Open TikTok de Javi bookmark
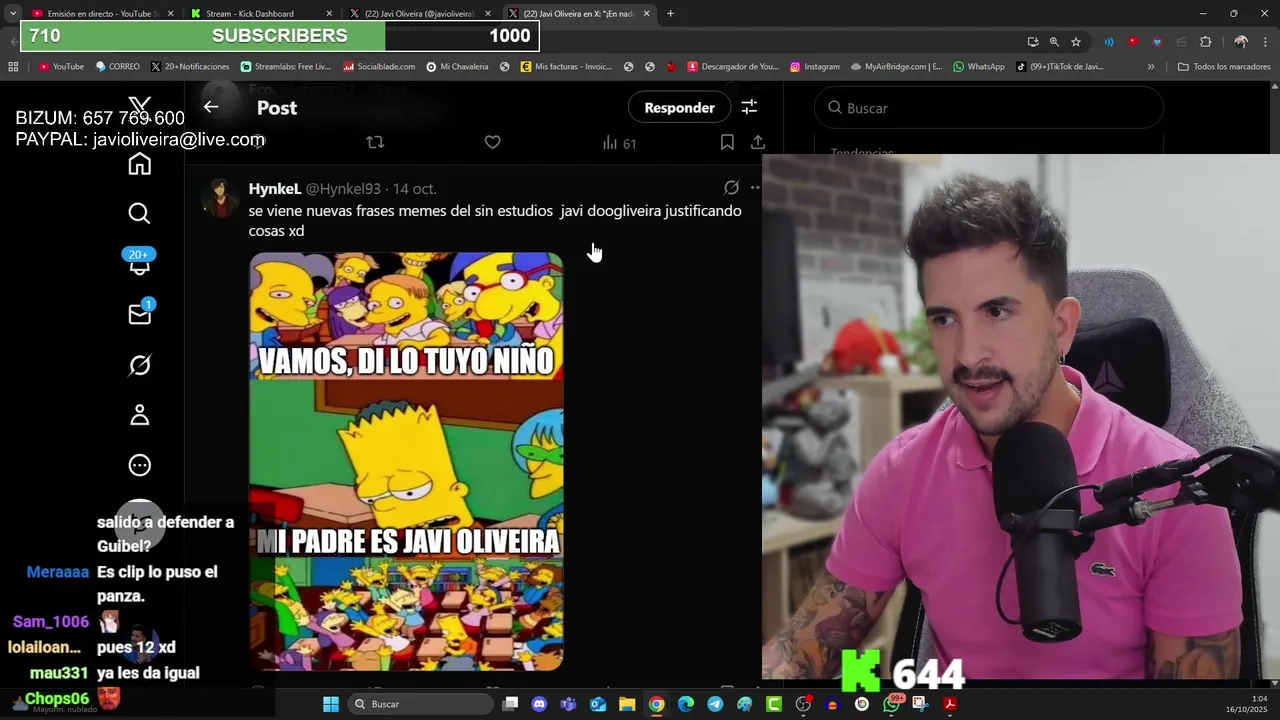Screen dimensions: 1280x720 tap(1060, 66)
